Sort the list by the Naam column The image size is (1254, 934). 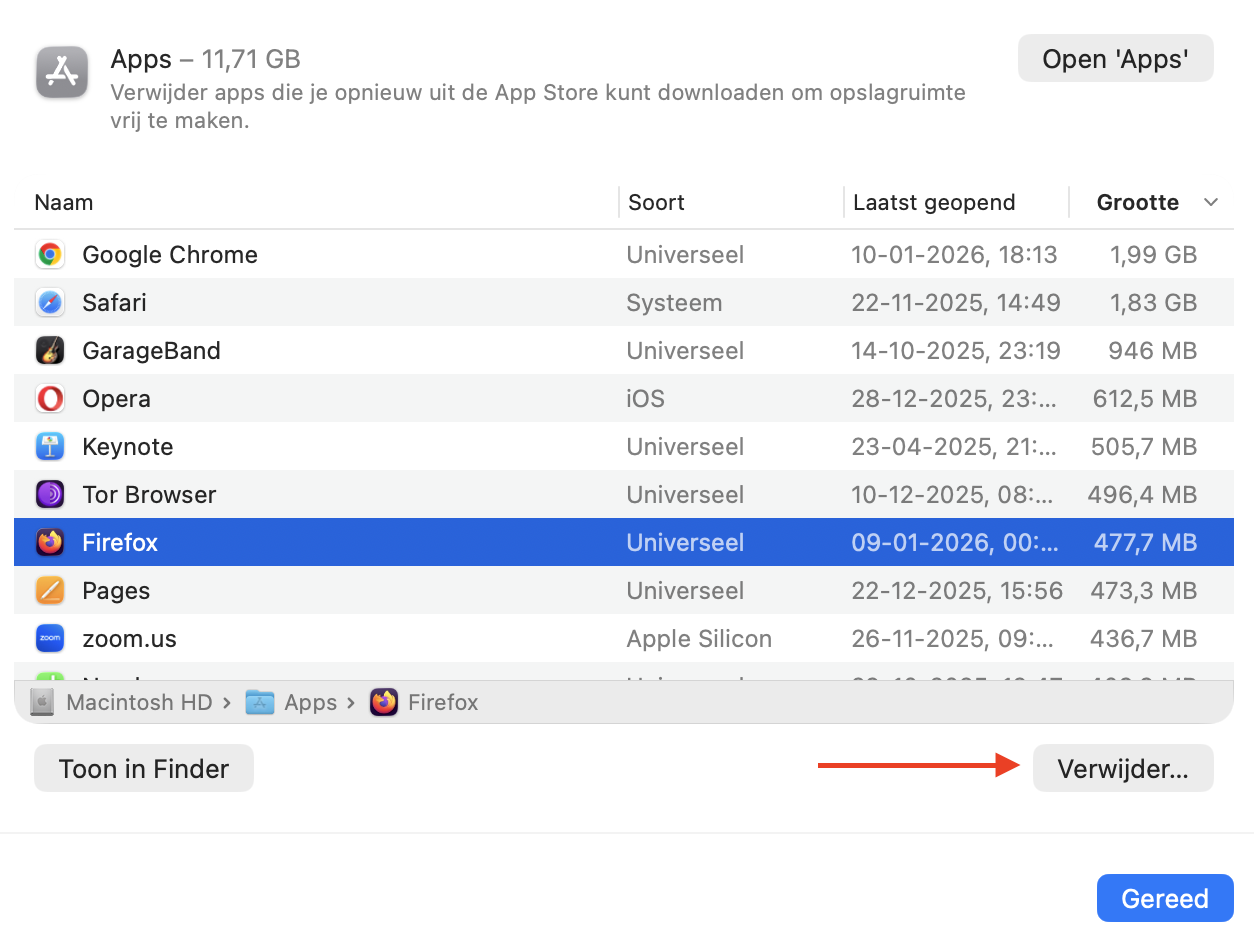pyautogui.click(x=63, y=202)
